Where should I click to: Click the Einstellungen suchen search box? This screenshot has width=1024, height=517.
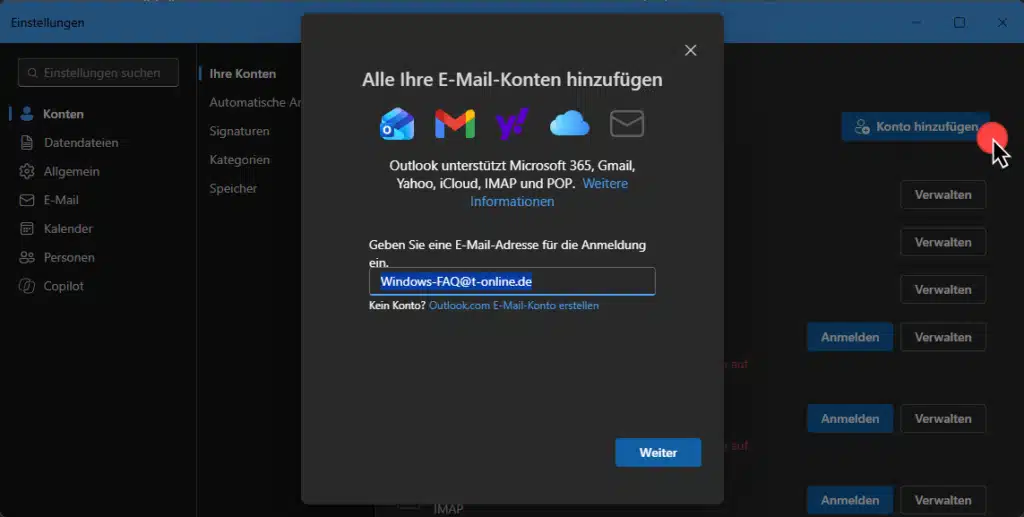pyautogui.click(x=98, y=73)
